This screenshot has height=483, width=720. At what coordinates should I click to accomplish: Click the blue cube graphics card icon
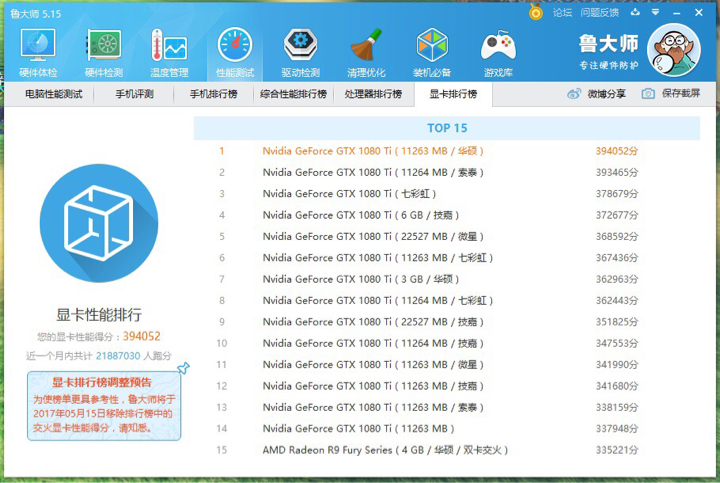point(99,223)
